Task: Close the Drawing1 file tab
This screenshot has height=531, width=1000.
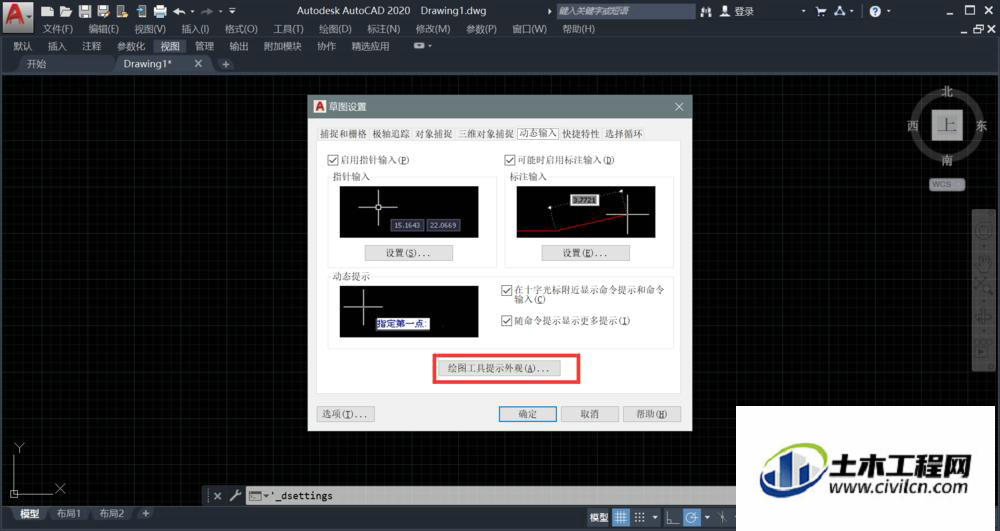Action: tap(198, 63)
